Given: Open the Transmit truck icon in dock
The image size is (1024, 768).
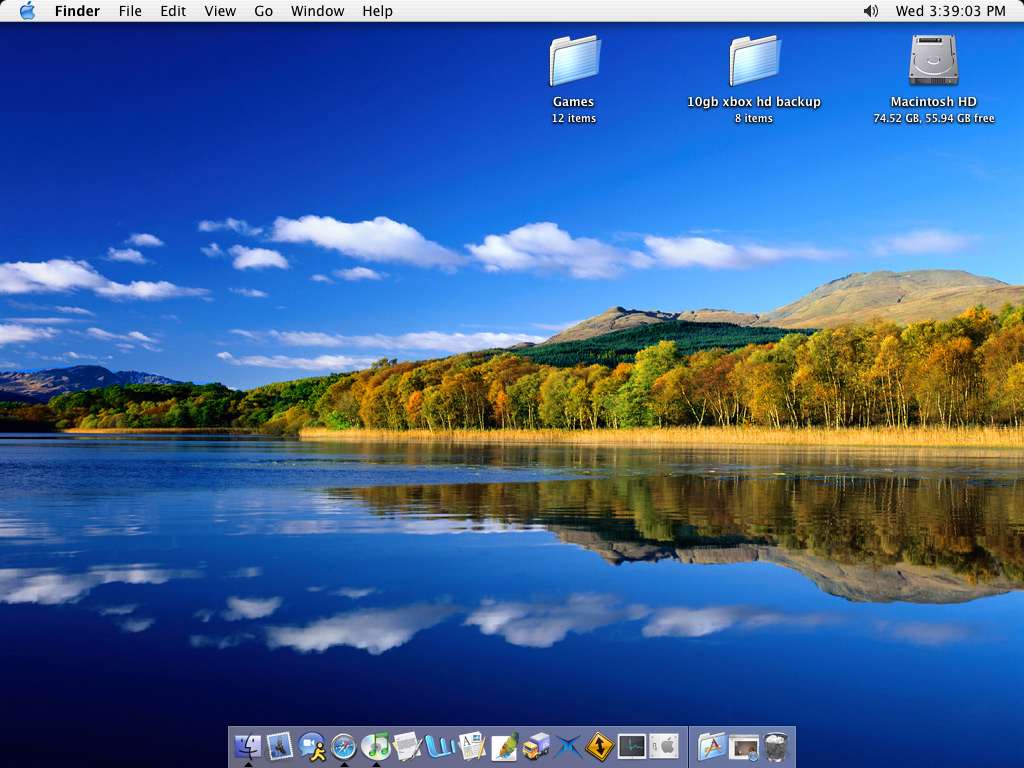Looking at the screenshot, I should [x=536, y=746].
